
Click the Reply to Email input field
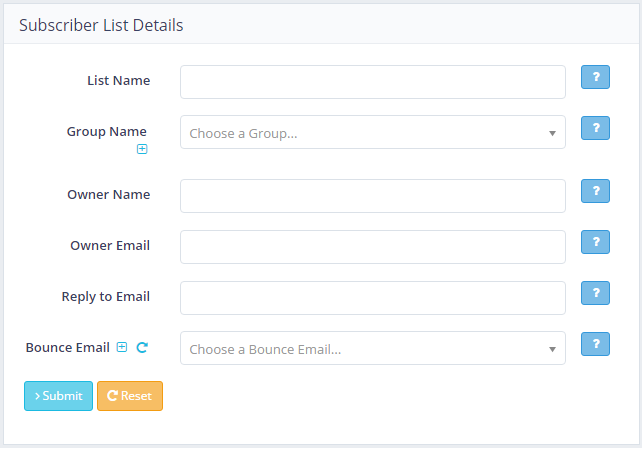point(372,298)
